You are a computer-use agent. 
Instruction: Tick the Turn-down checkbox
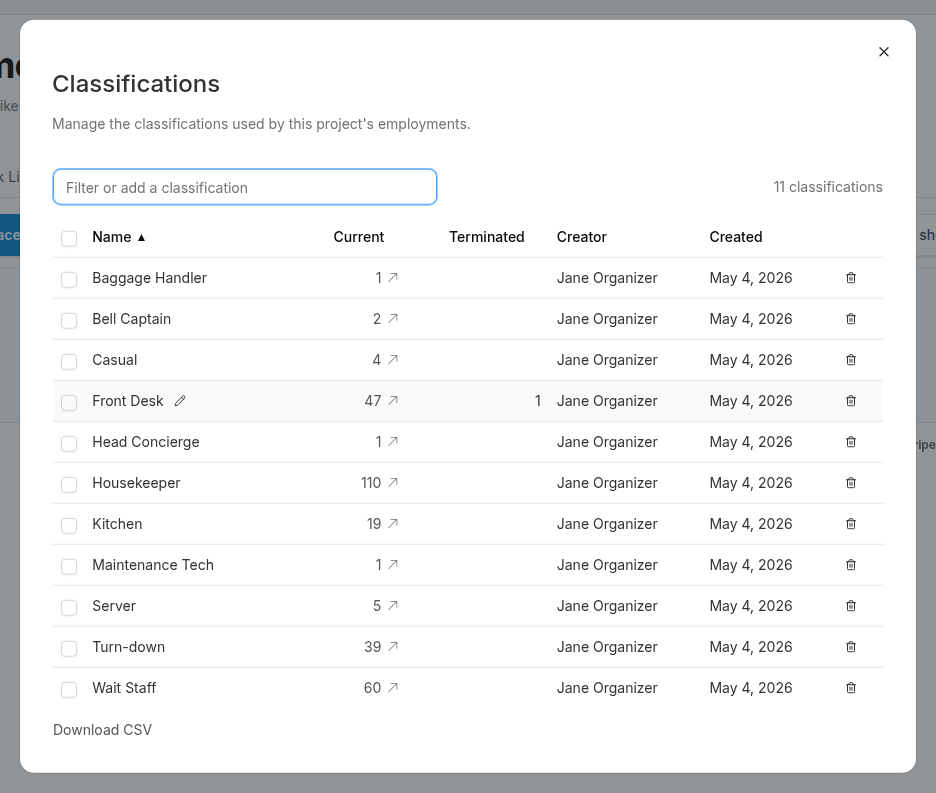69,648
